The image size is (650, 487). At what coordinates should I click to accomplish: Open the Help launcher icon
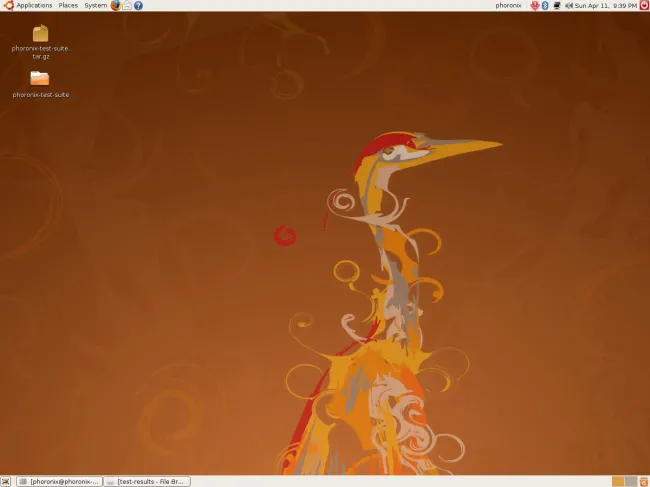[138, 5]
